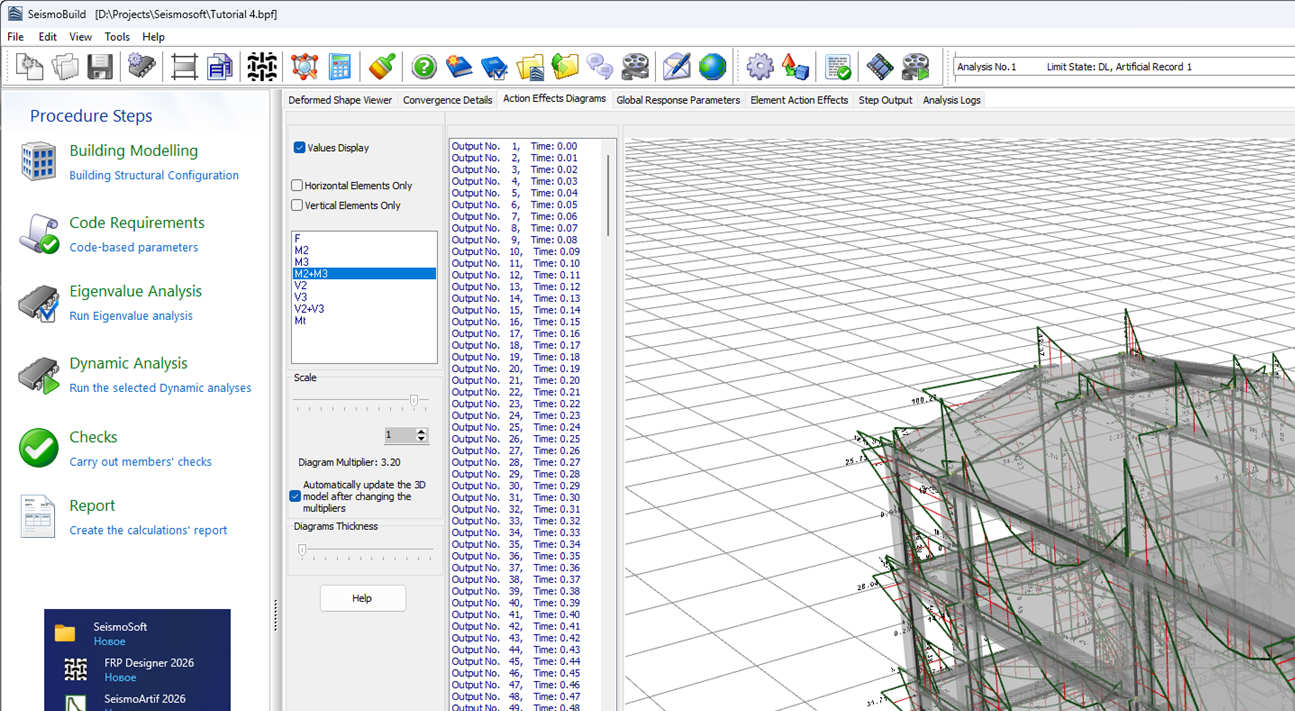Switch to Analysis Logs tab
Viewport: 1295px width, 711px height.
pos(951,100)
